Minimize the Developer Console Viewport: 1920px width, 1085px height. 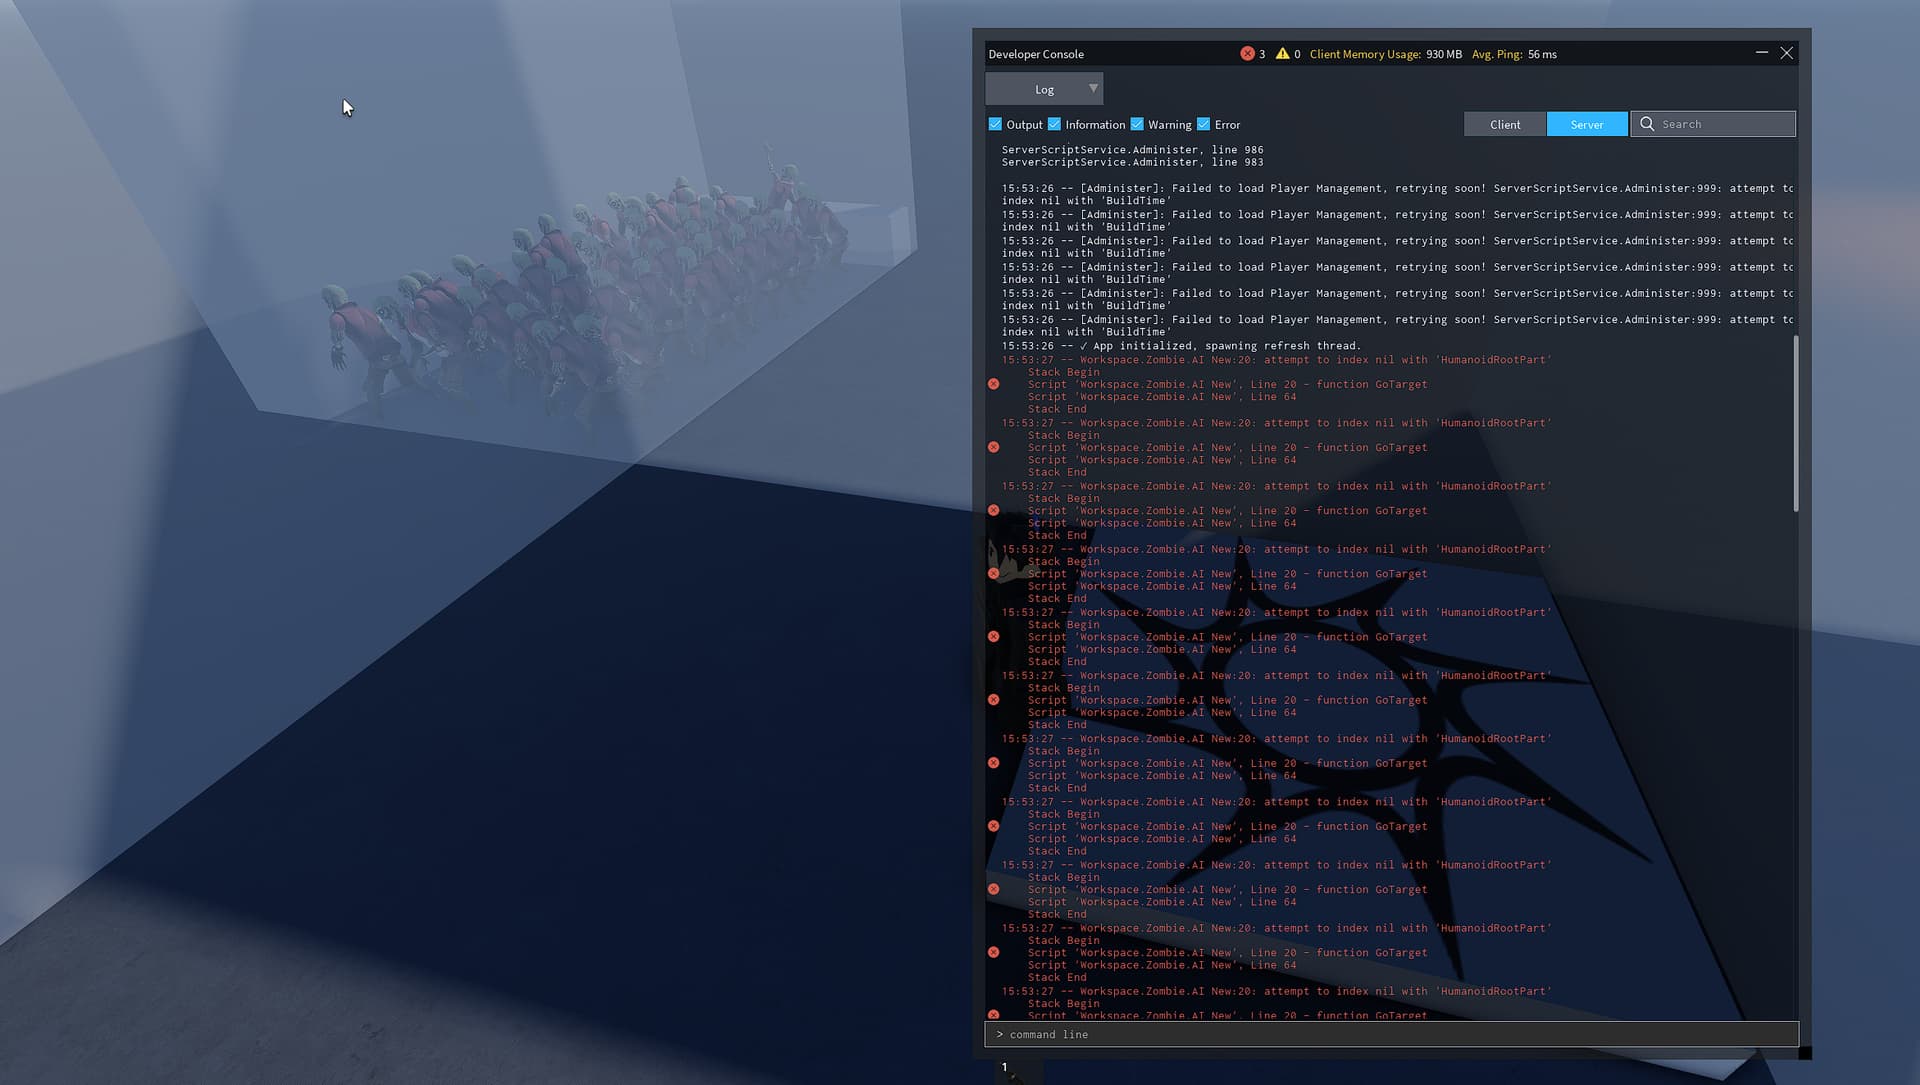[x=1761, y=53]
